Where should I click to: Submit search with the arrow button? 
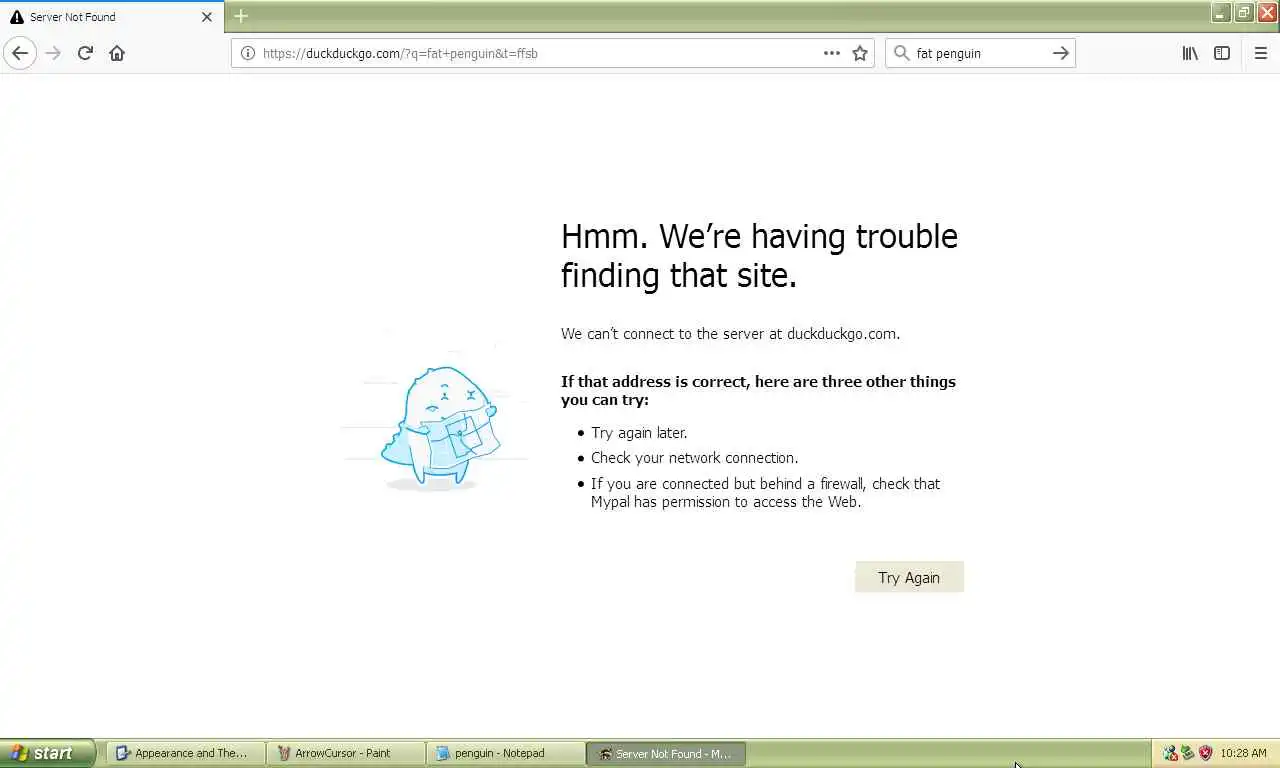coord(1061,53)
